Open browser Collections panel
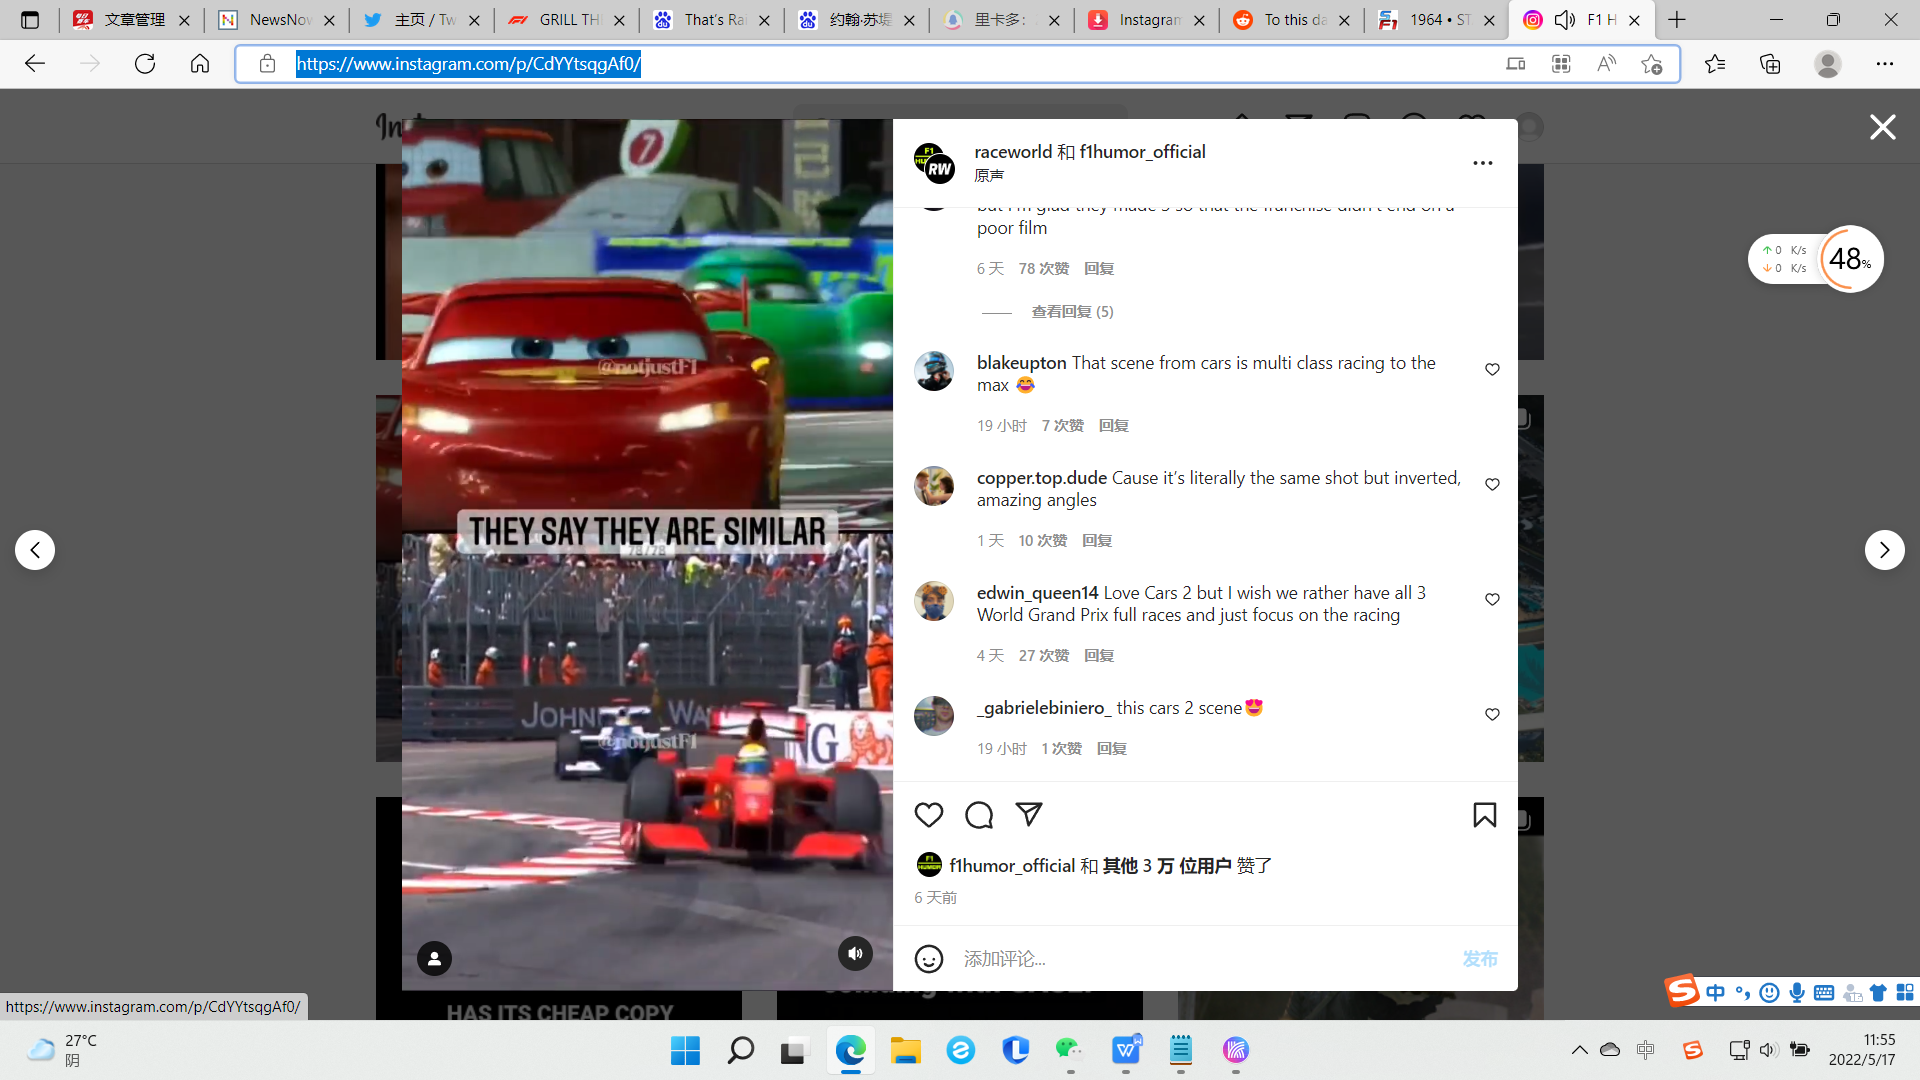Image resolution: width=1920 pixels, height=1080 pixels. (1770, 64)
